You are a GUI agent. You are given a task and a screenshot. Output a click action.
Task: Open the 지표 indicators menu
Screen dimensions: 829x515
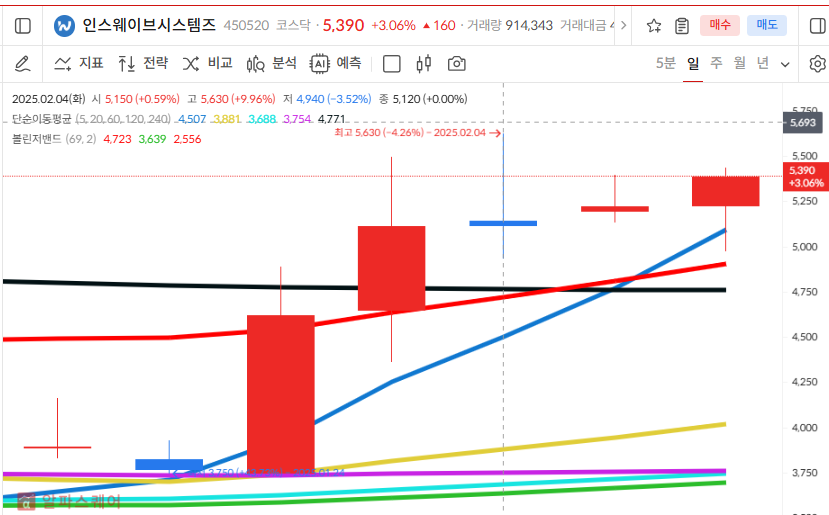[78, 63]
